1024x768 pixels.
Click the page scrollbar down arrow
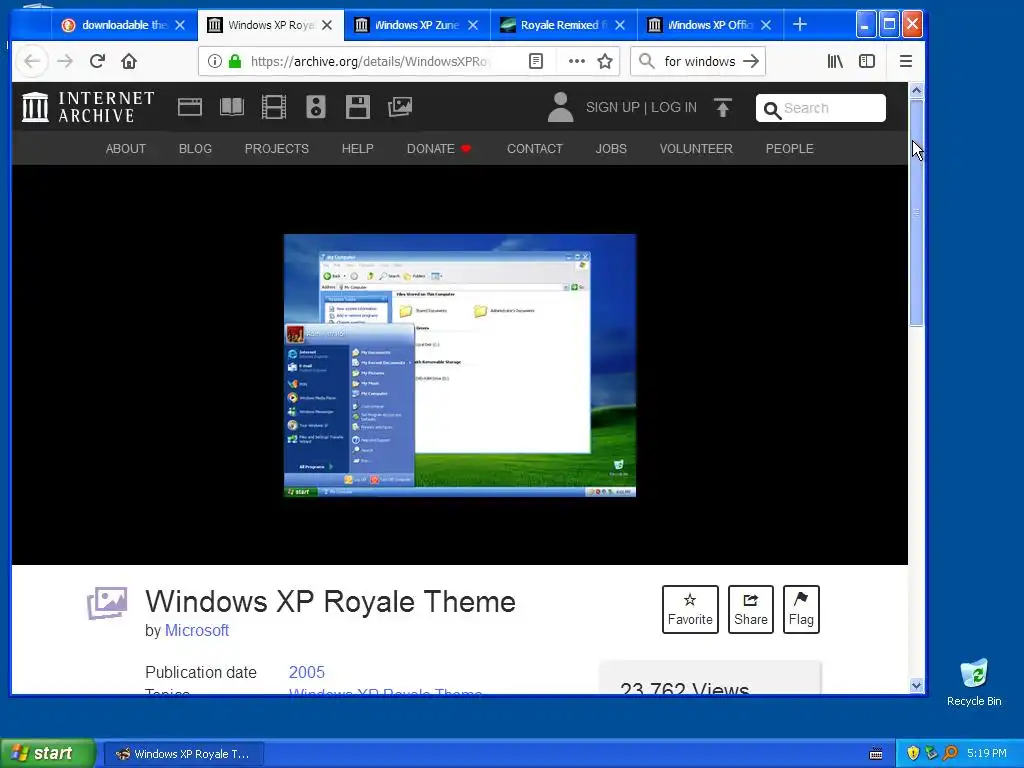(916, 686)
